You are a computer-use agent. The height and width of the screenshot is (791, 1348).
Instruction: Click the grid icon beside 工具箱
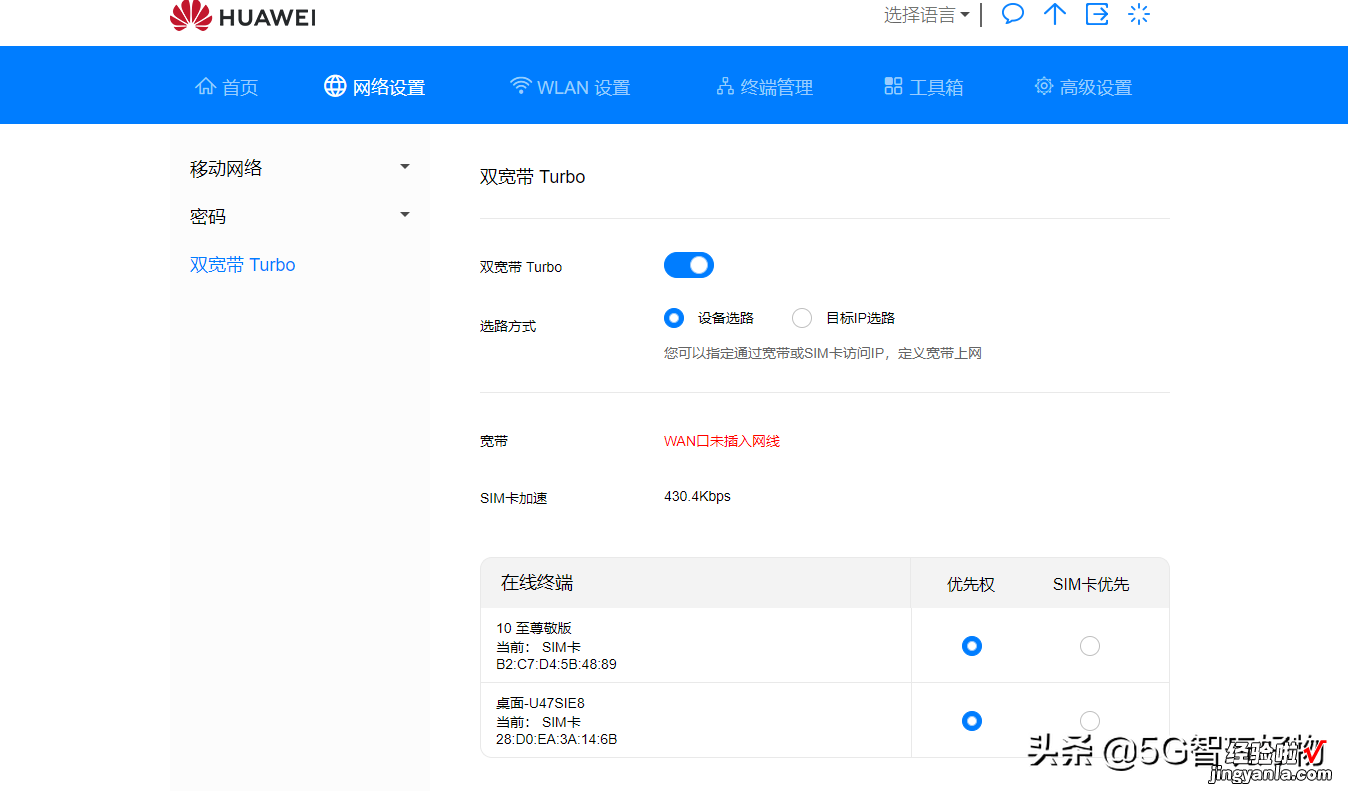[x=894, y=86]
